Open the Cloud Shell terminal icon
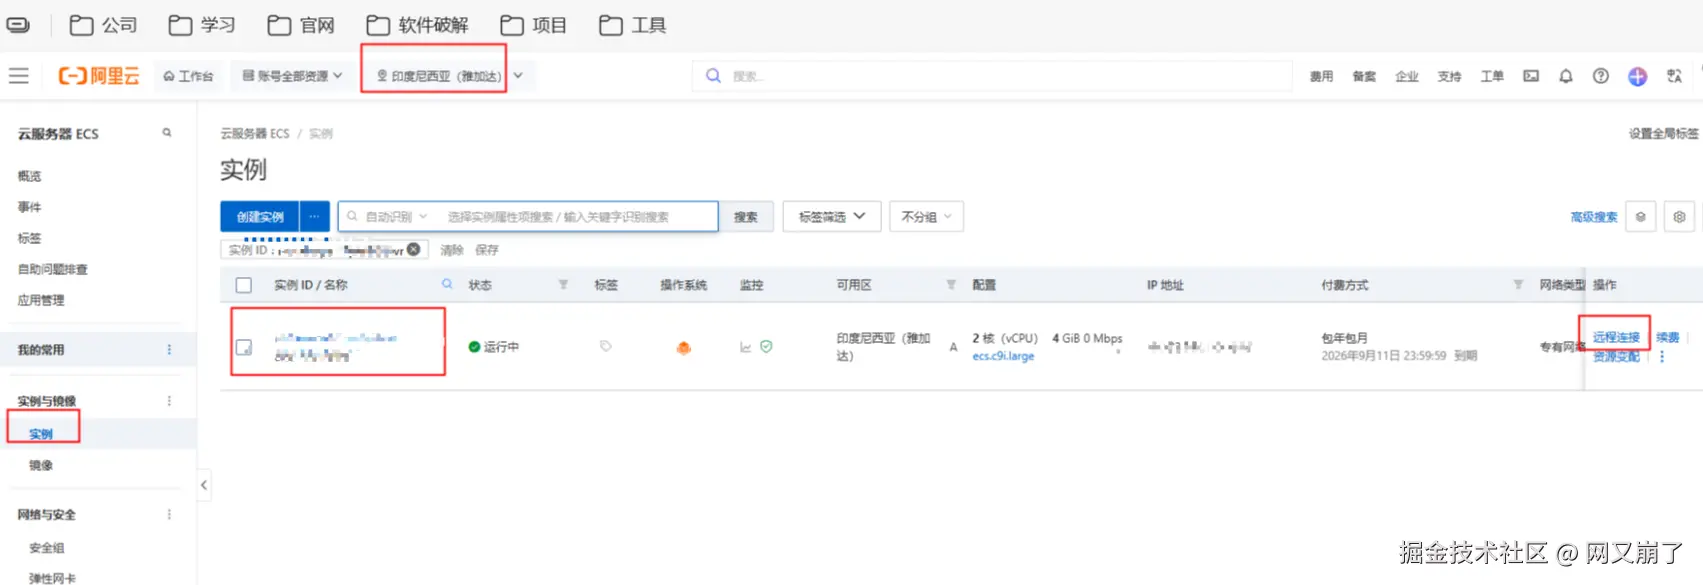 1531,76
